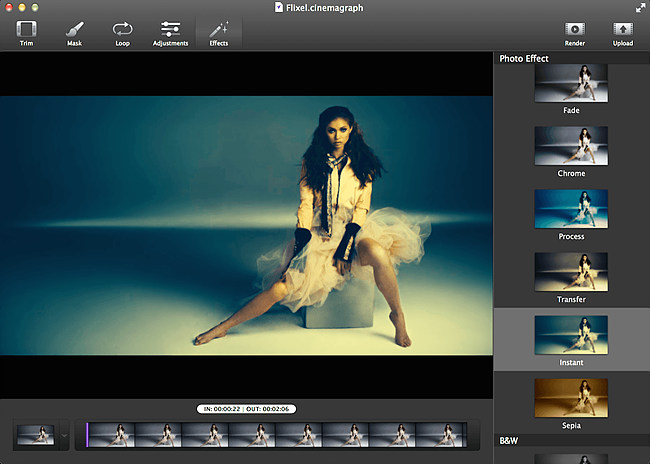Click the last frame in the timeline filmstrip

coord(441,435)
